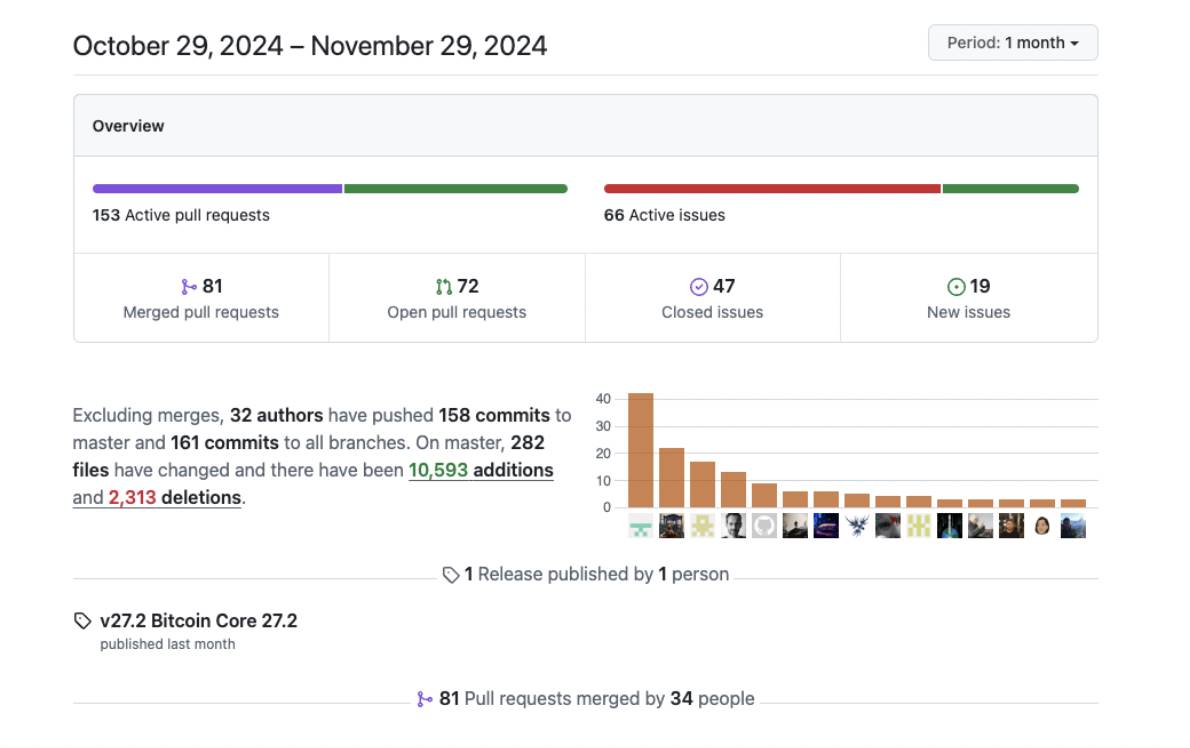Click the purple segment of pull requests bar
This screenshot has height=748, width=1190.
click(217, 189)
